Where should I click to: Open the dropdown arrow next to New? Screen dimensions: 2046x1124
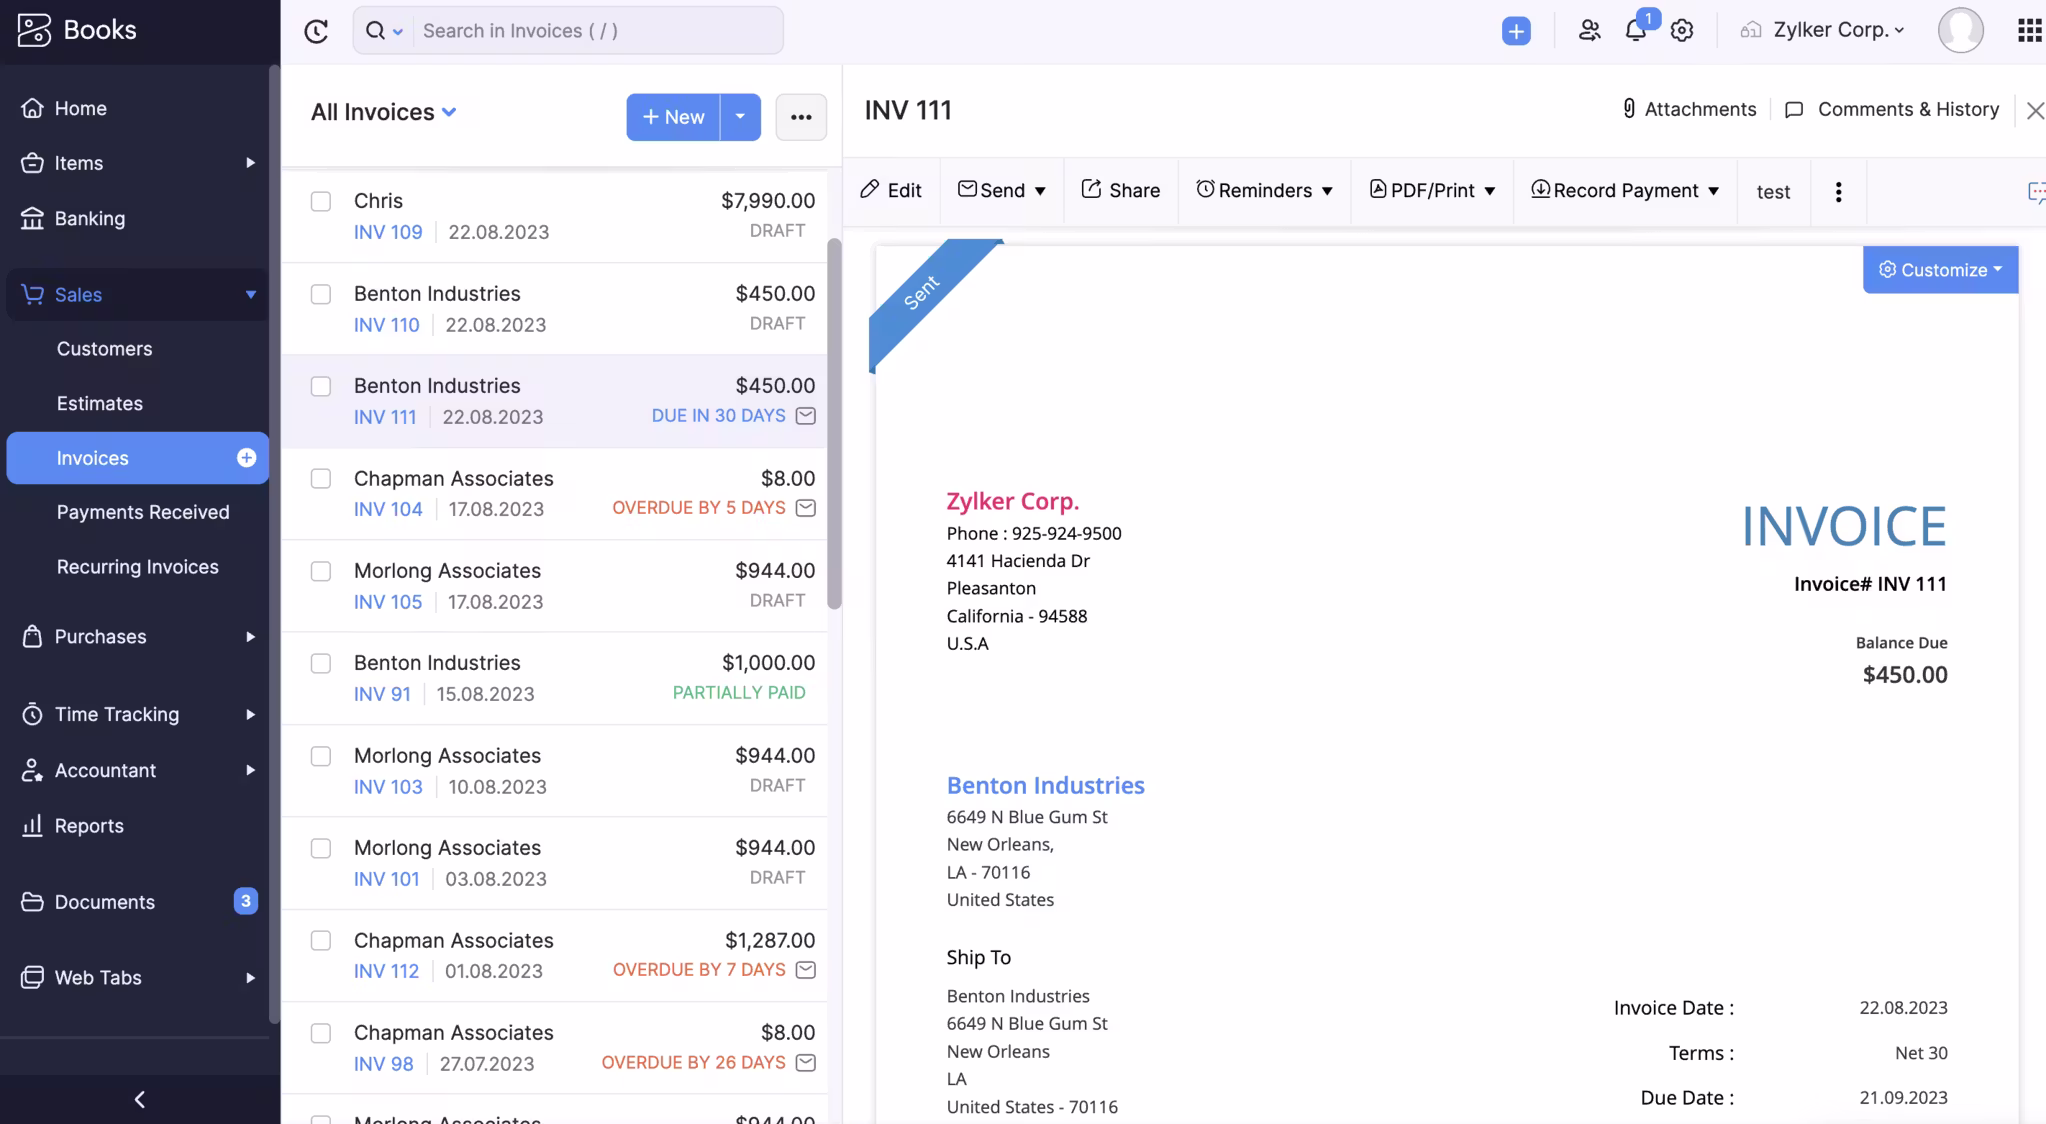coord(740,117)
